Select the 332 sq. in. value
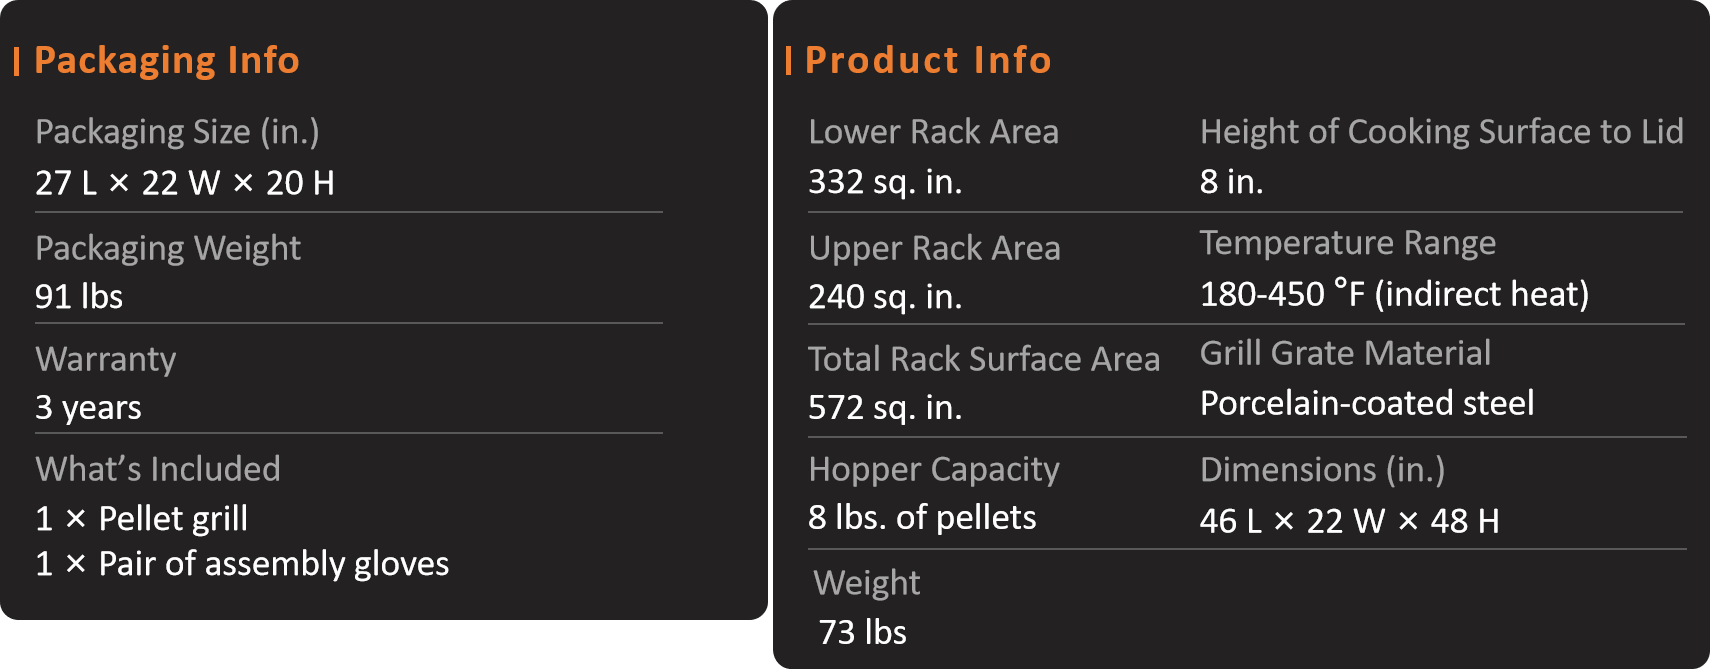 pyautogui.click(x=885, y=182)
